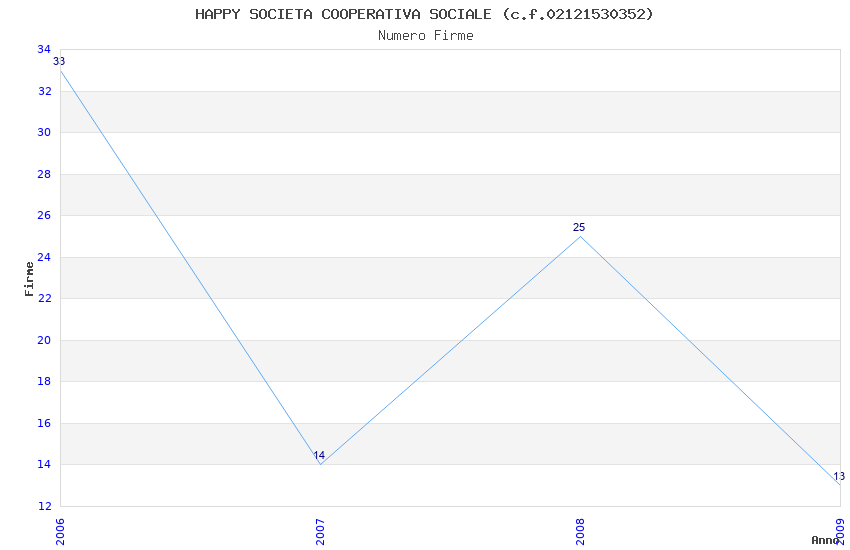This screenshot has height=550, width=850.
Task: Click the 22 y-axis tick label
Action: point(44,299)
